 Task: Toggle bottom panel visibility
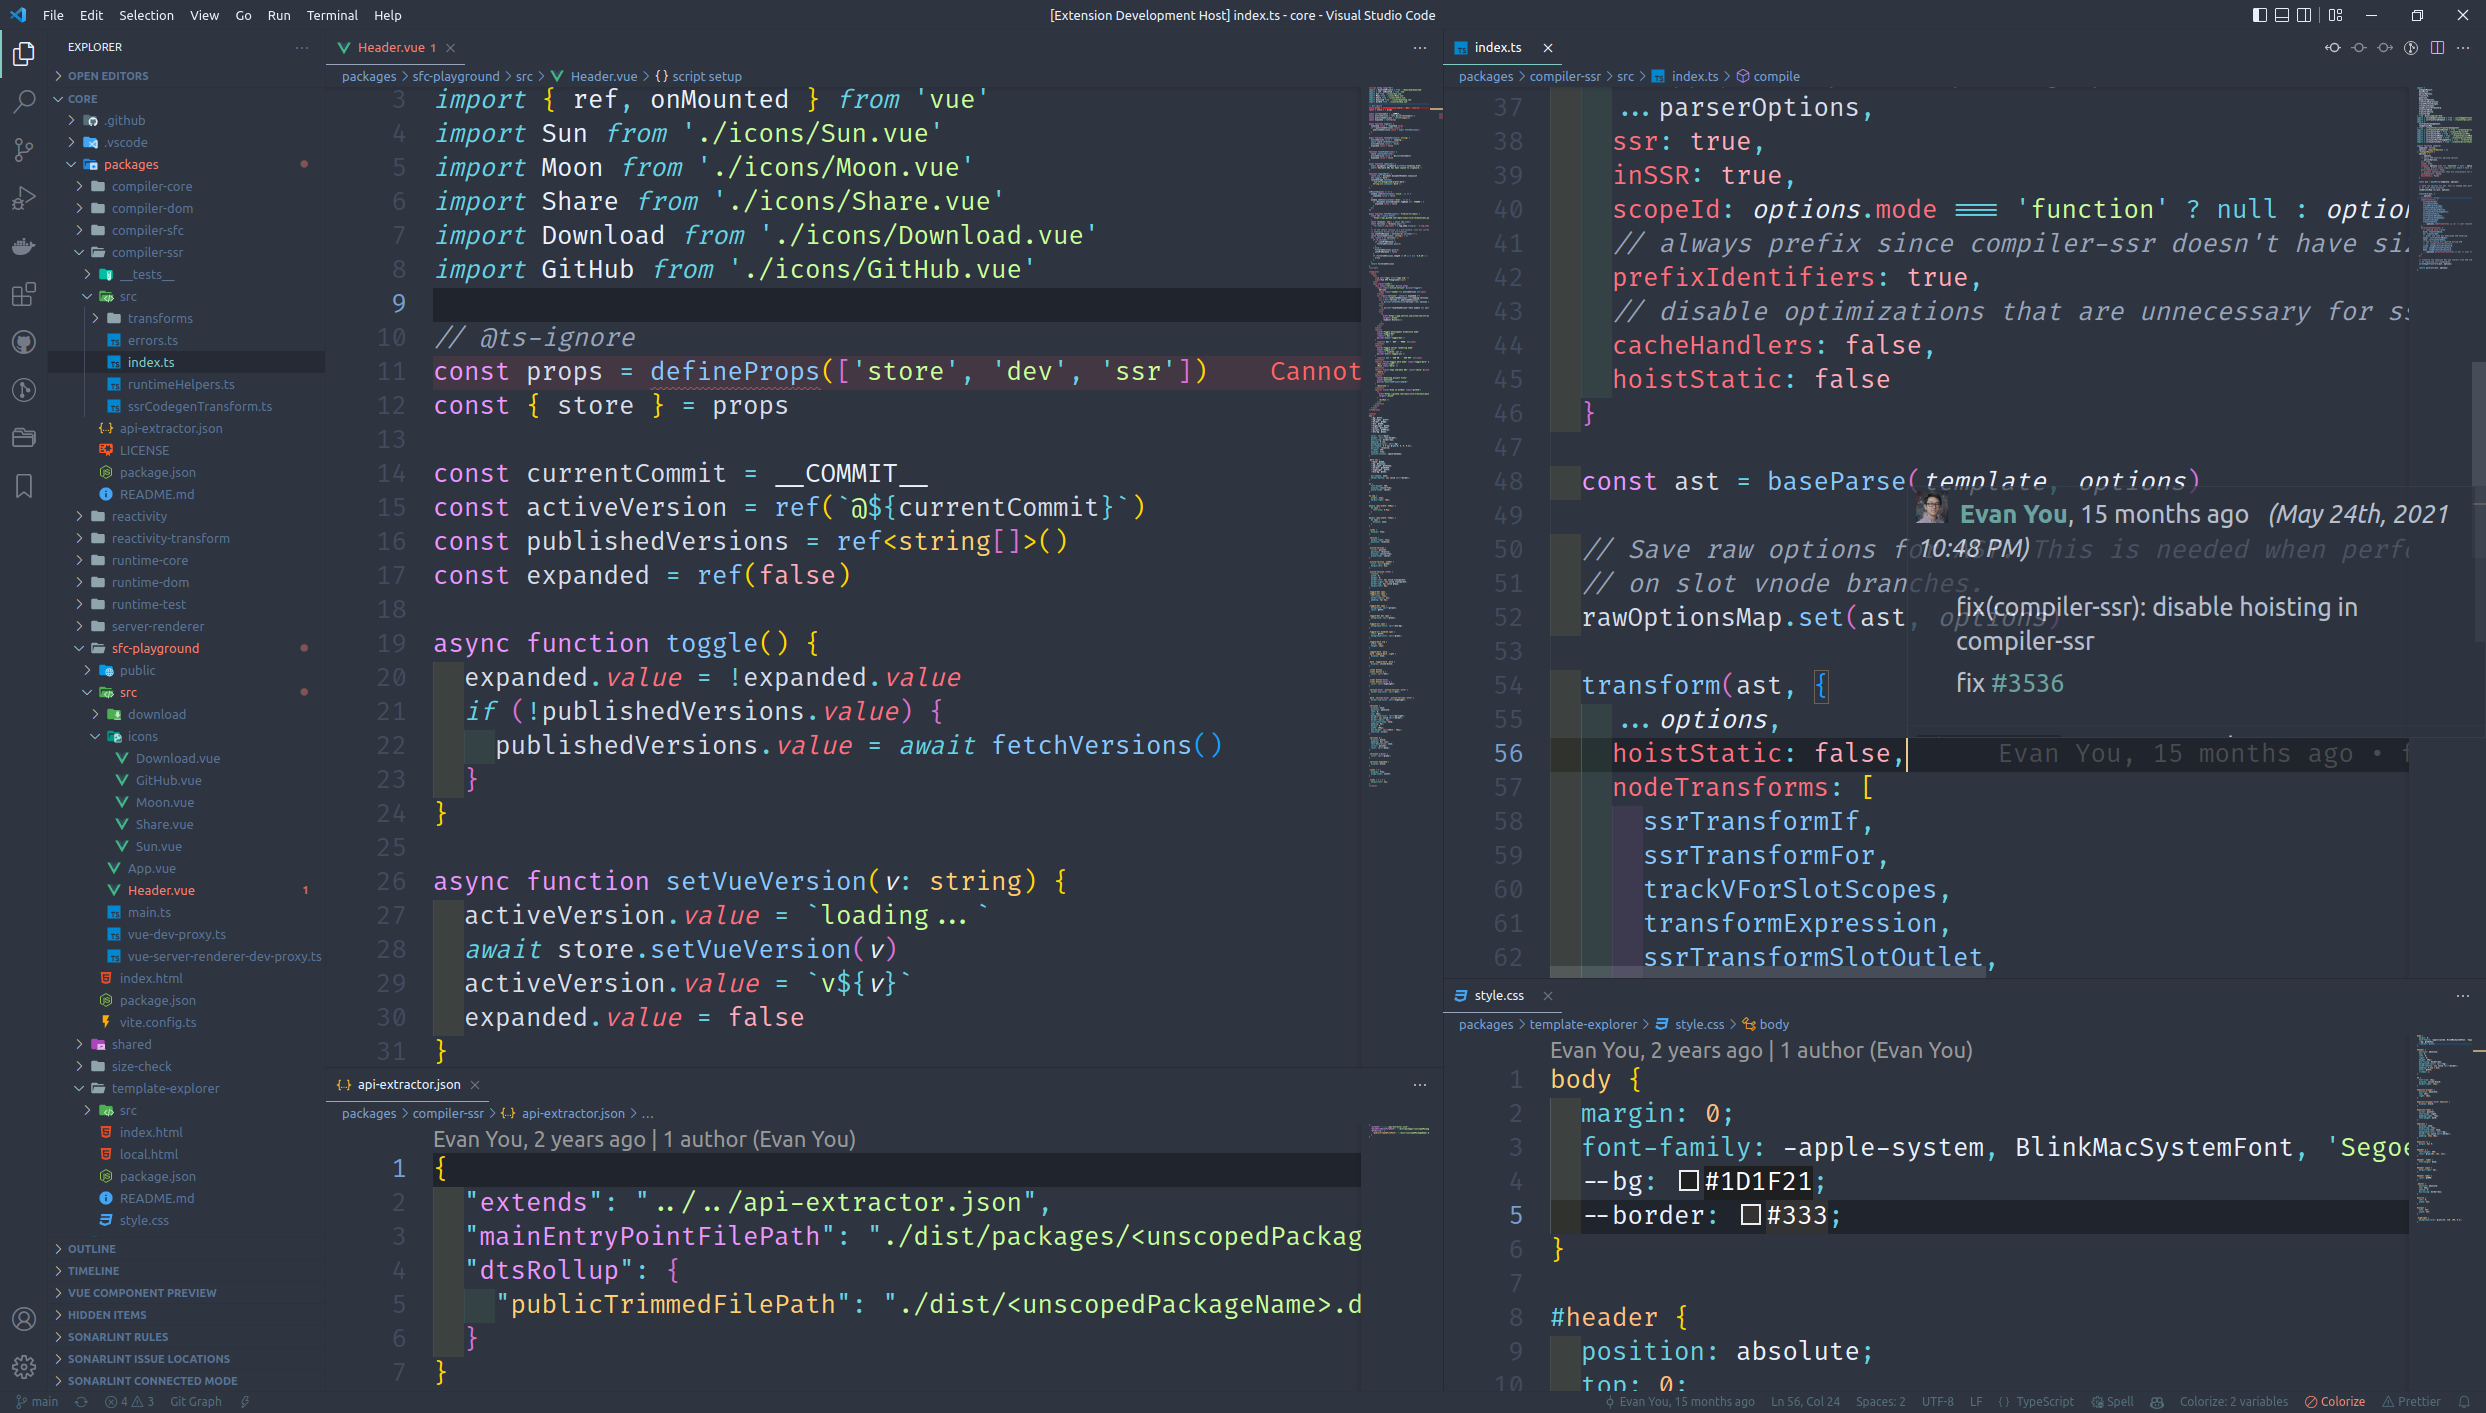coord(2282,15)
